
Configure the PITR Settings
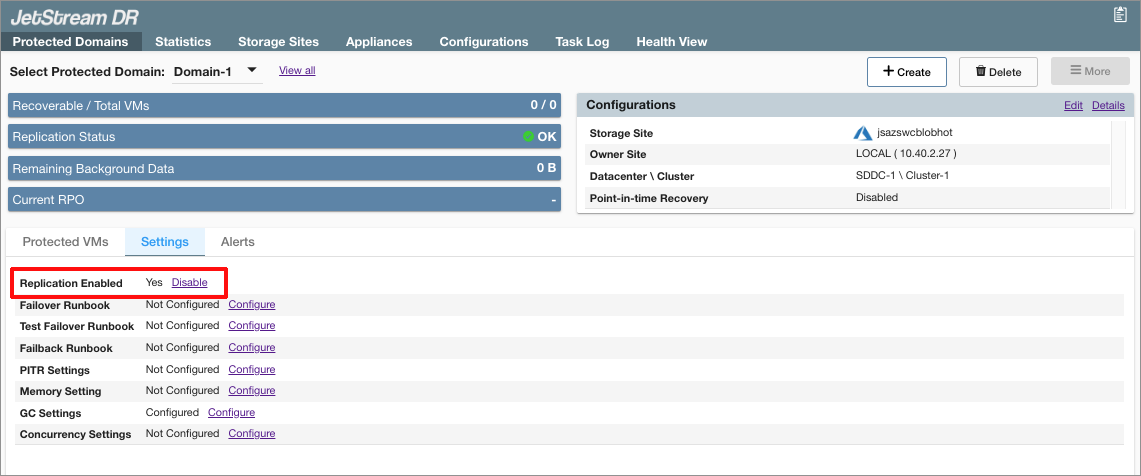tap(251, 370)
